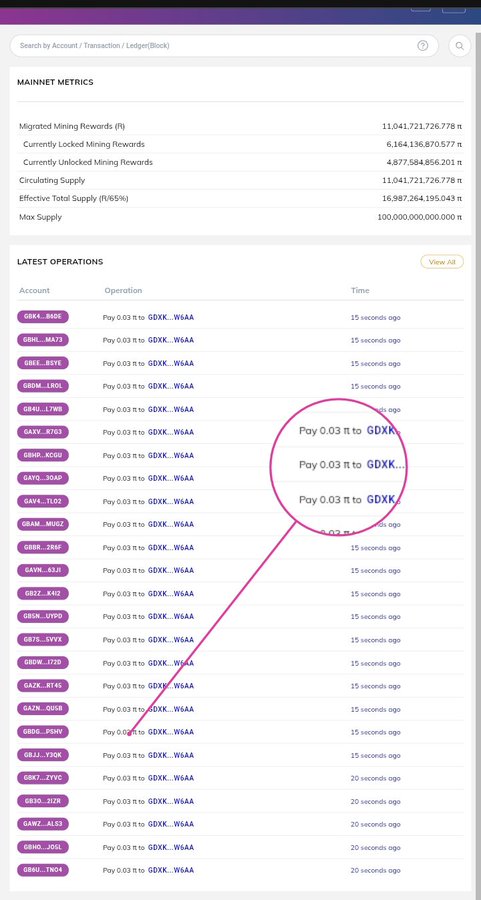
Task: Open GDXK...W6AA recipient in GBSN...UYPD row
Action: pyautogui.click(x=170, y=616)
